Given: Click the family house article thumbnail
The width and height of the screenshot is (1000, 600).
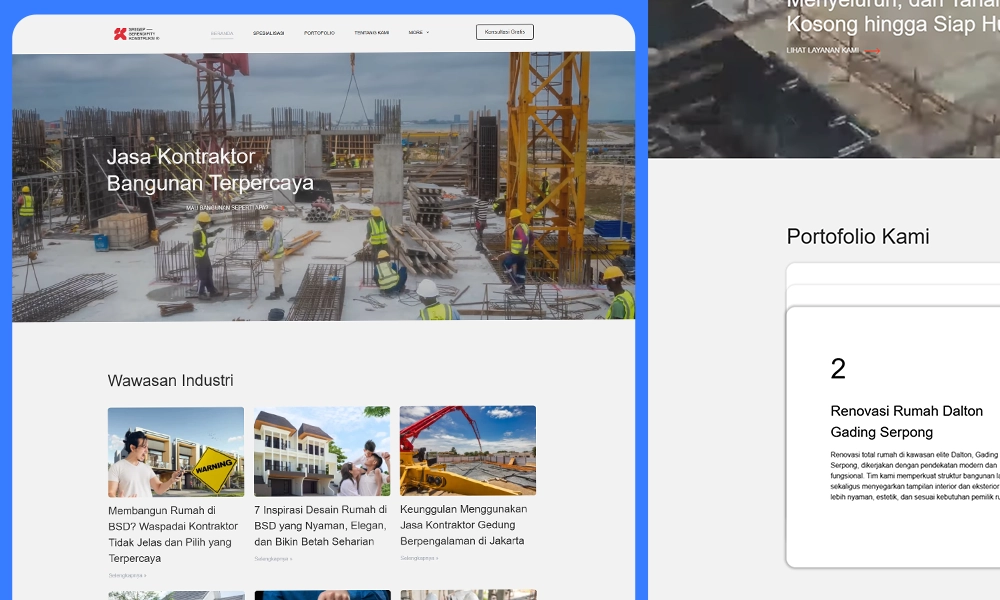Looking at the screenshot, I should (322, 451).
